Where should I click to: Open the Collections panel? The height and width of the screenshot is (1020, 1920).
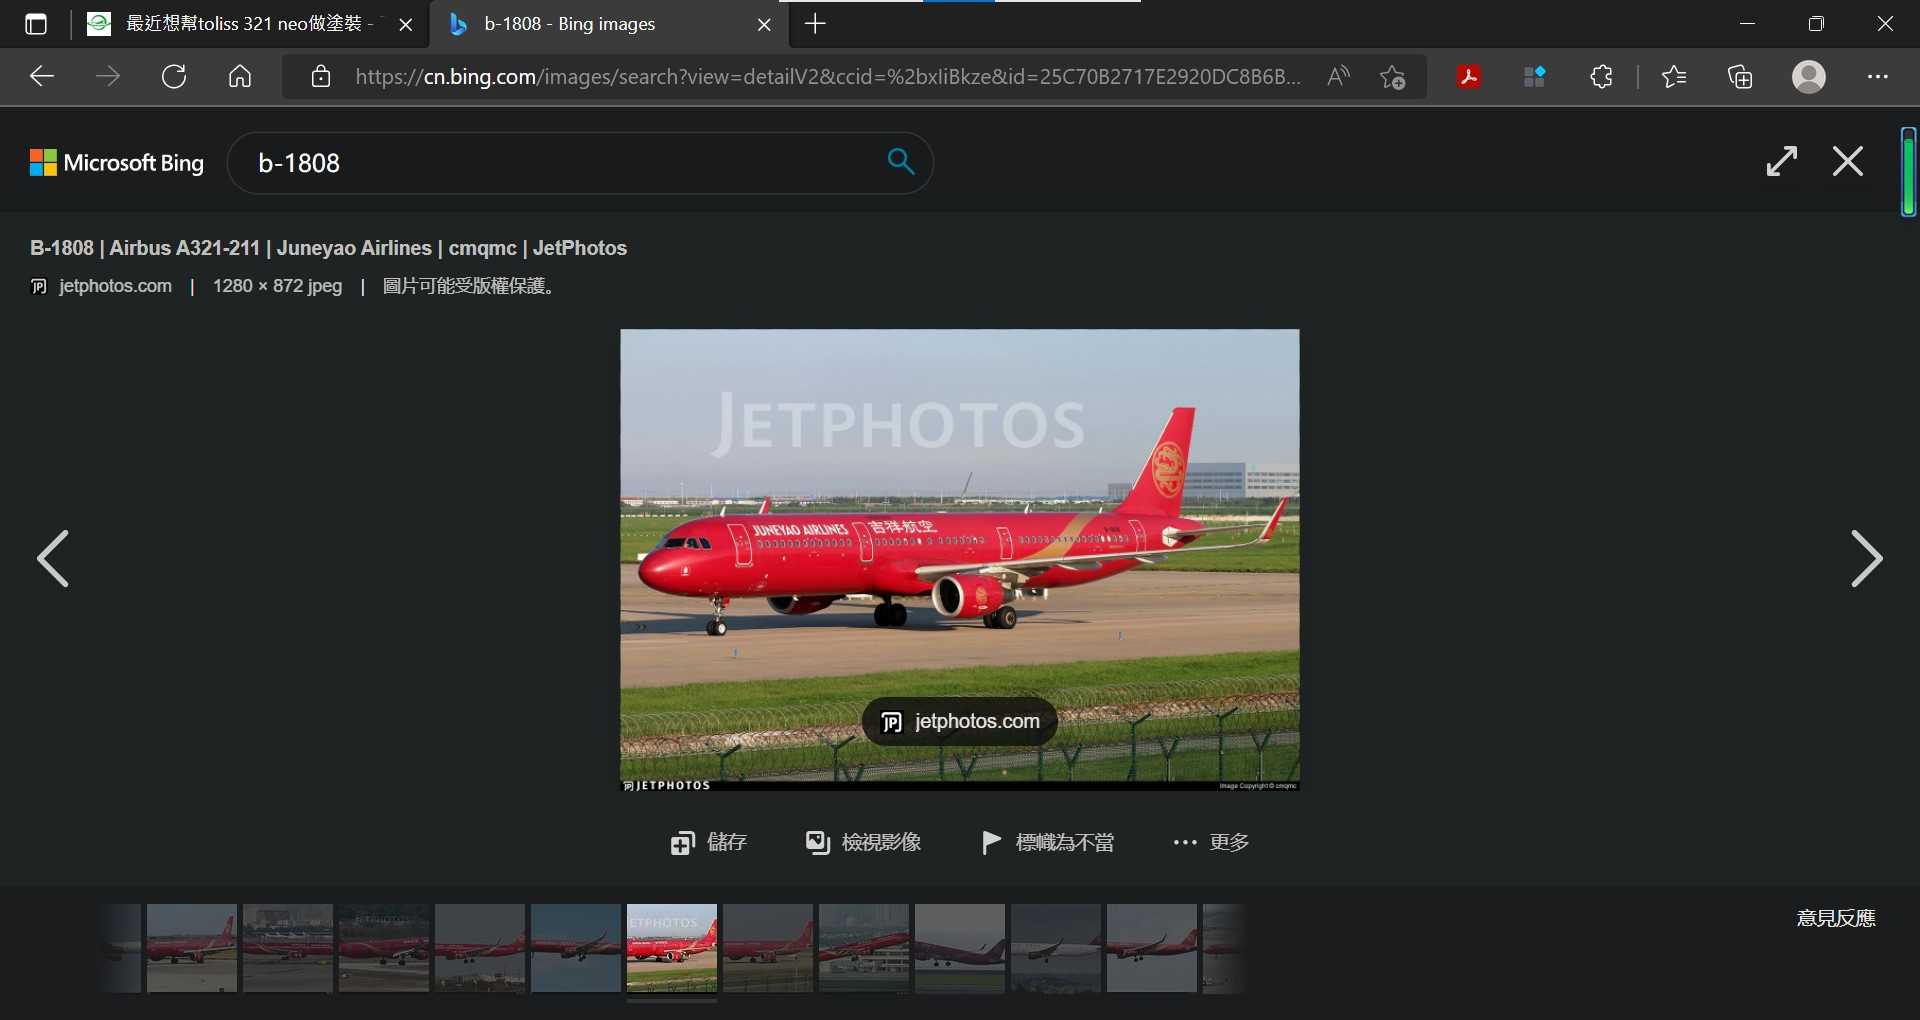click(1740, 77)
